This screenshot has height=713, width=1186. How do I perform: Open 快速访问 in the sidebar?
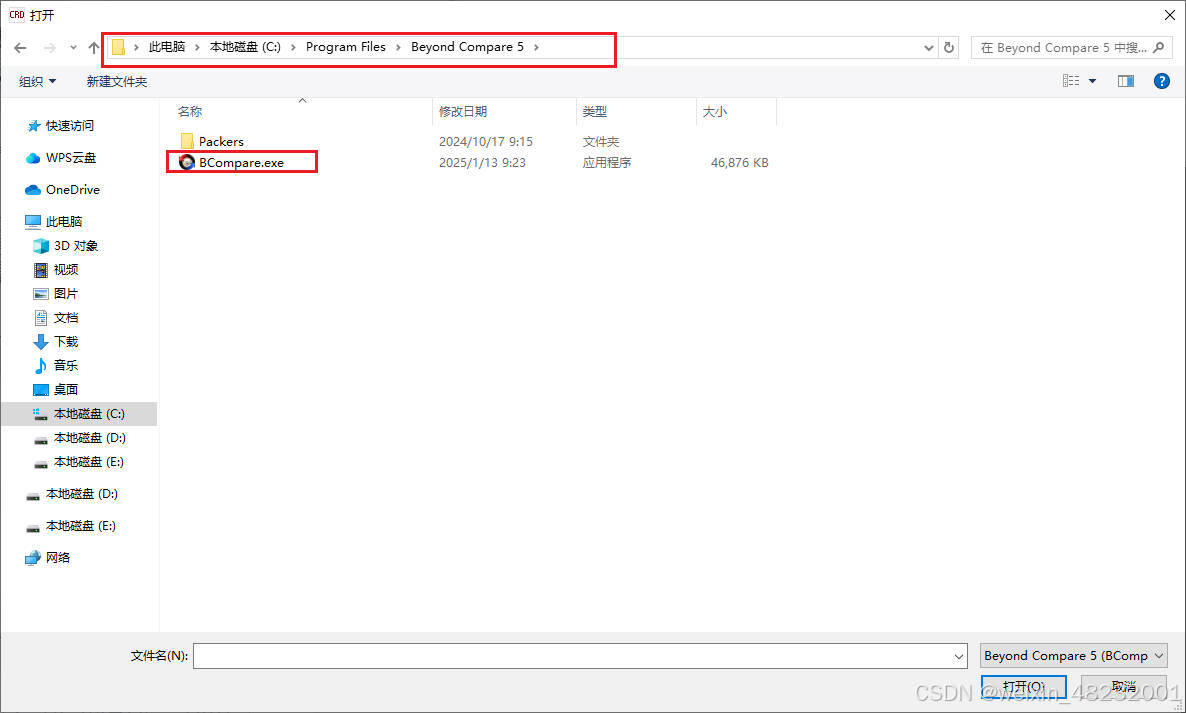click(70, 126)
